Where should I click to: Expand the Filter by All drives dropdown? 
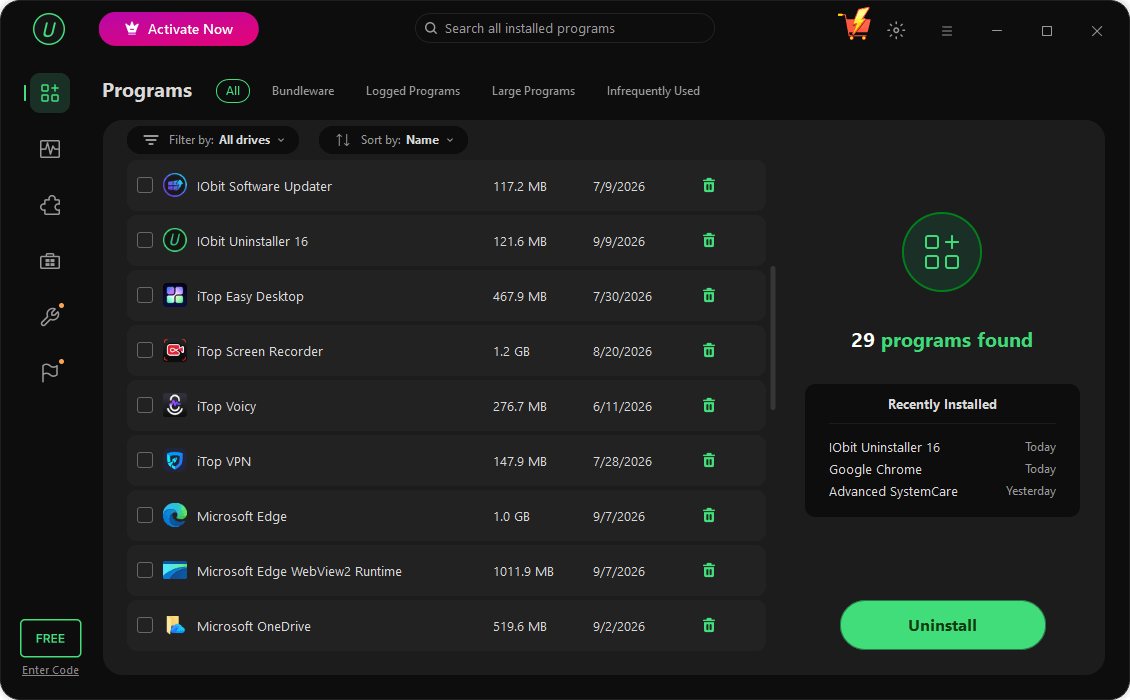point(213,140)
